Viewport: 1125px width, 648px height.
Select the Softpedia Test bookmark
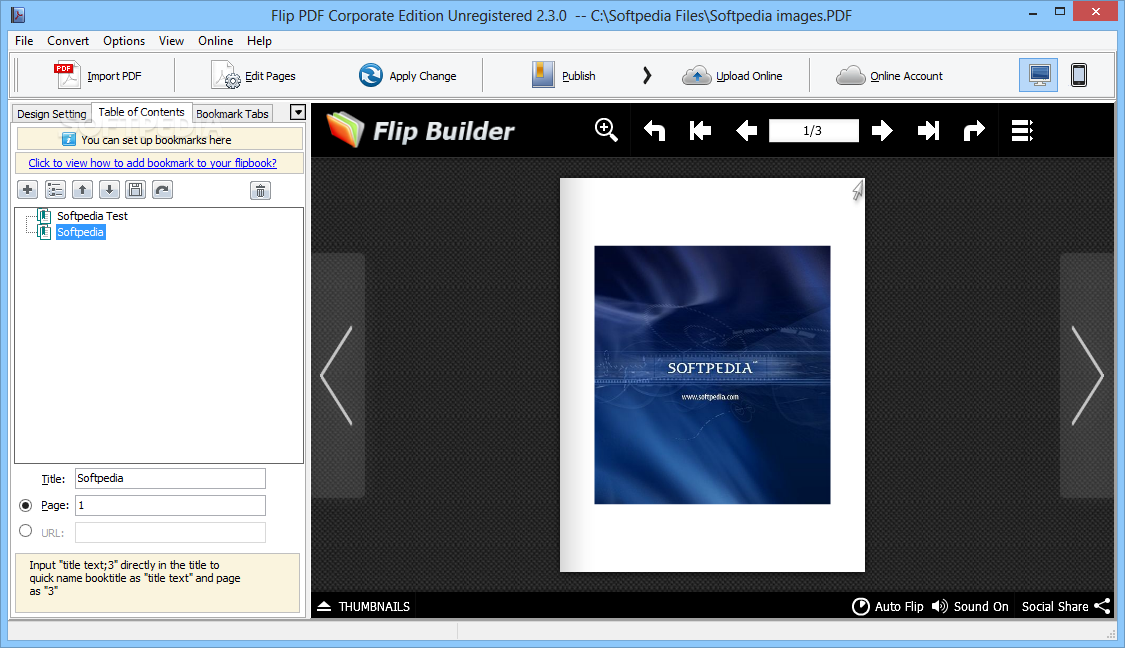[92, 216]
